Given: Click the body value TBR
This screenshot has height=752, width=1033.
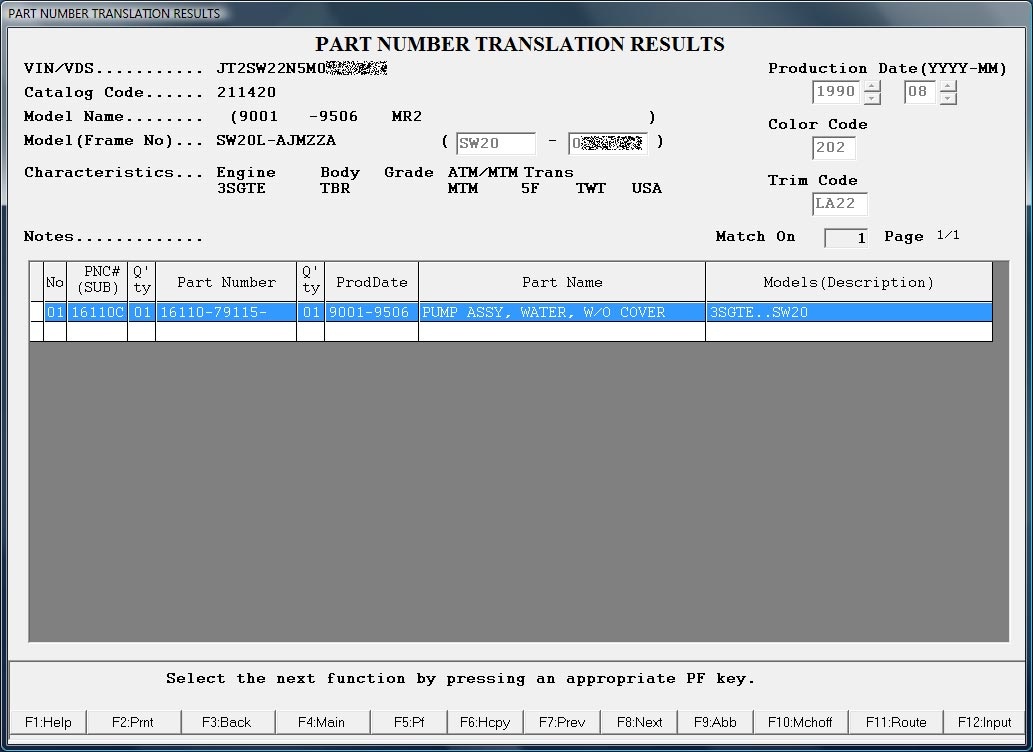Looking at the screenshot, I should (335, 188).
